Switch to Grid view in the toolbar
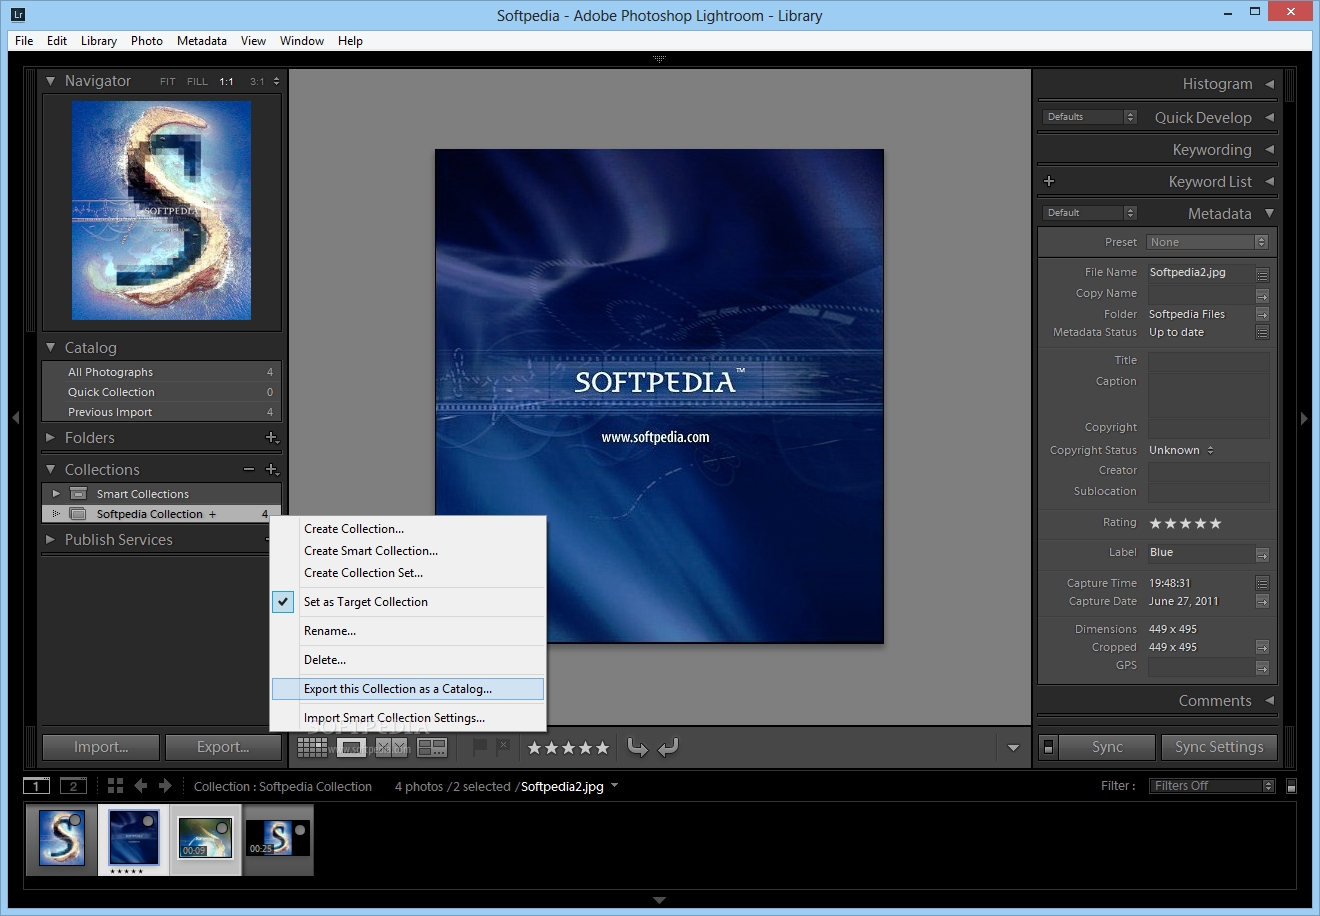The image size is (1320, 916). pos(312,747)
